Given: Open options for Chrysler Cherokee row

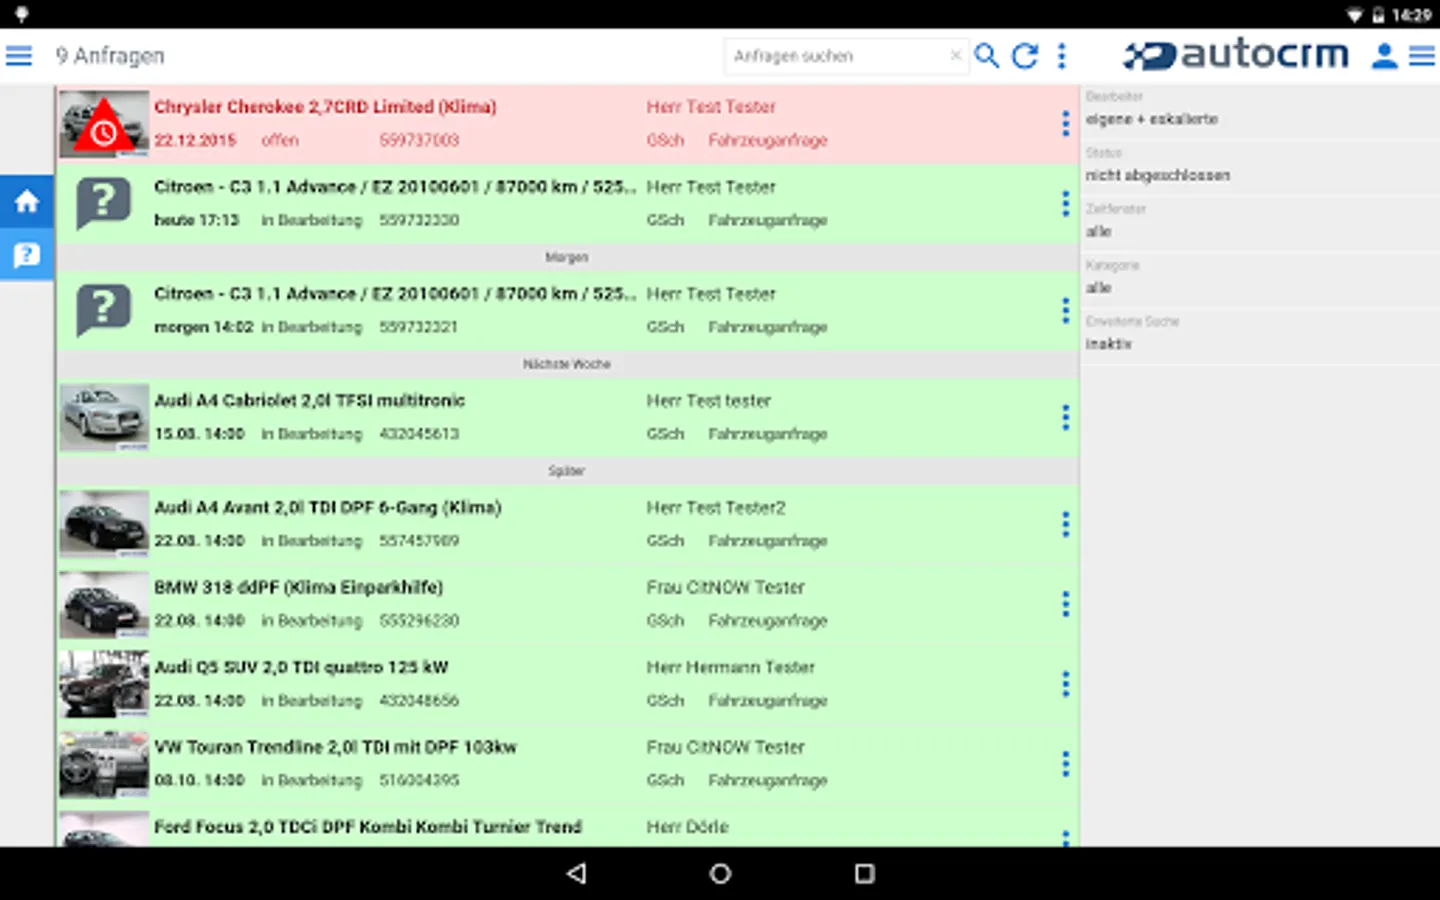Looking at the screenshot, I should point(1065,123).
